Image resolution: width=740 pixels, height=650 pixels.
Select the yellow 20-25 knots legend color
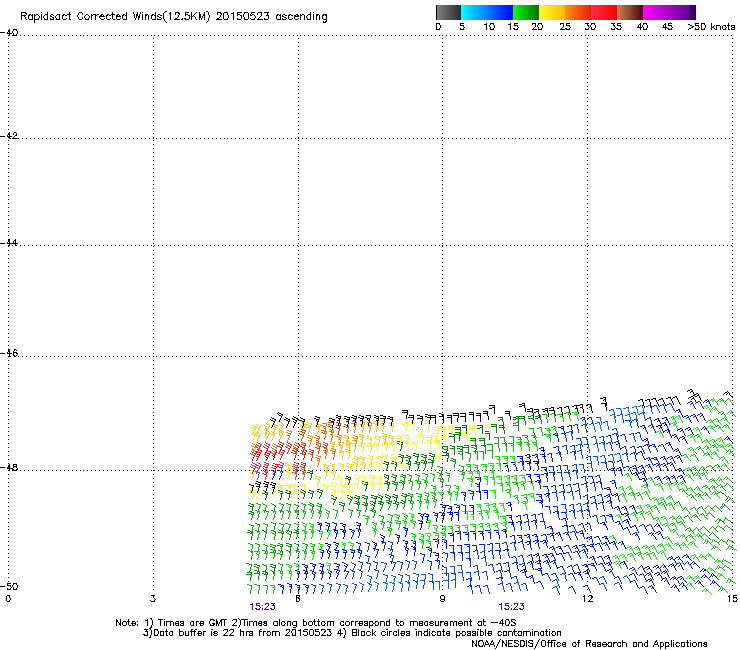click(552, 12)
